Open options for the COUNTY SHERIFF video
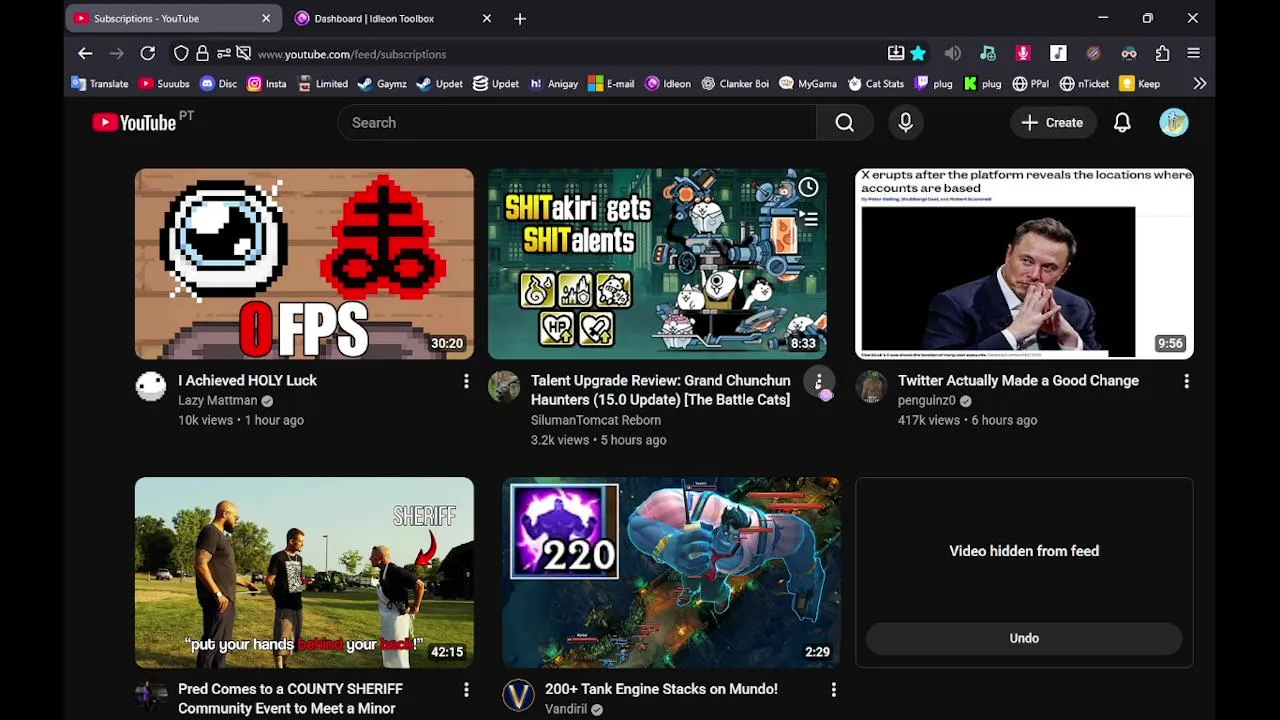 466,689
